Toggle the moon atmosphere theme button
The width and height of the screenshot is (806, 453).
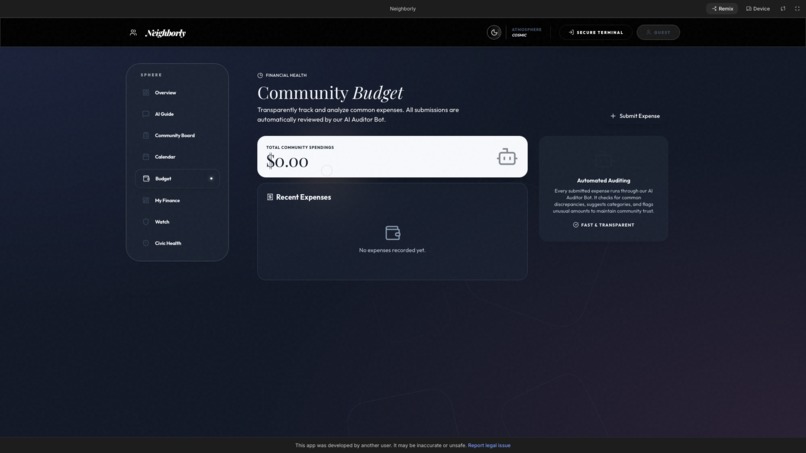493,32
